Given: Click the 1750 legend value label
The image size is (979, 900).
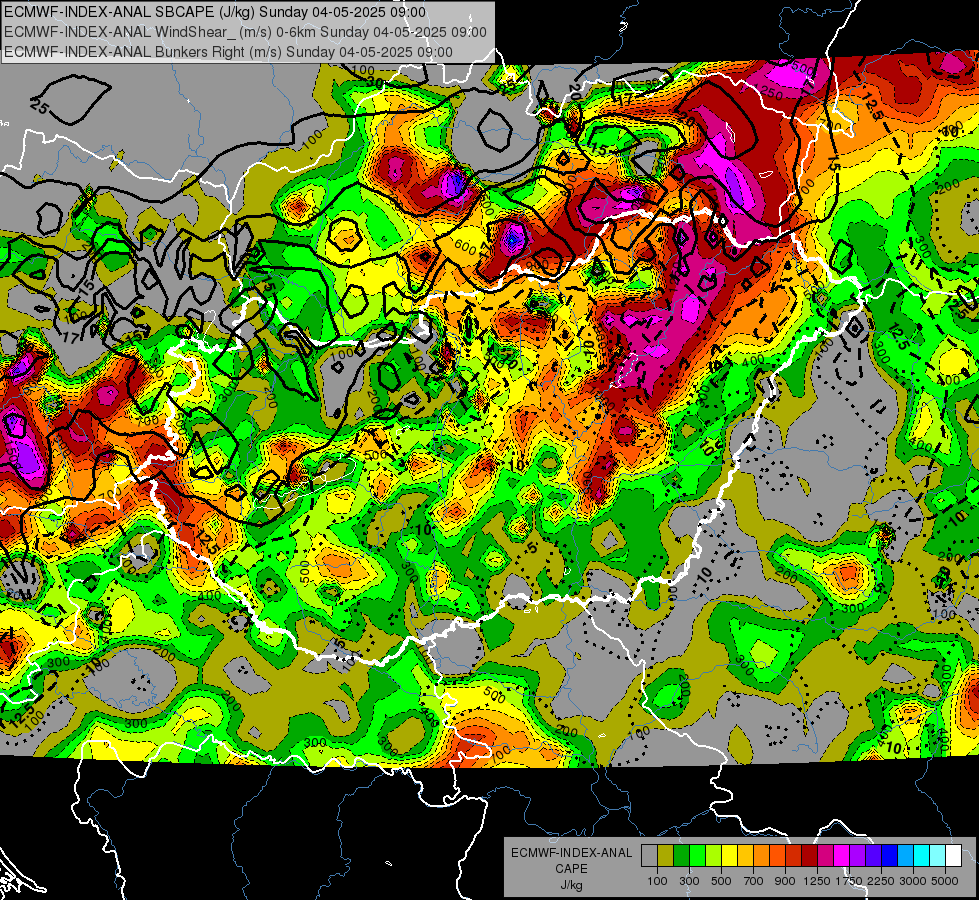Looking at the screenshot, I should pyautogui.click(x=849, y=881).
